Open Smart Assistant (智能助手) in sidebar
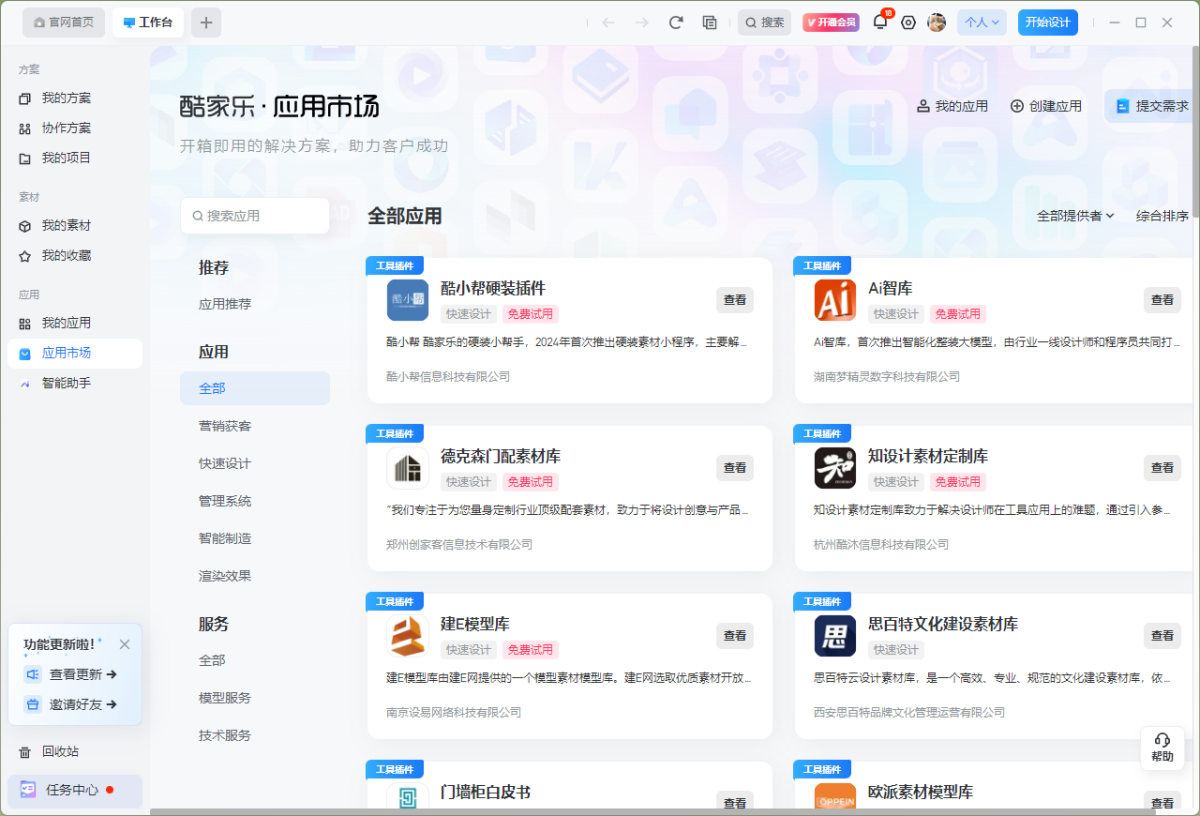Screen dimensions: 1200x816 click(66, 383)
